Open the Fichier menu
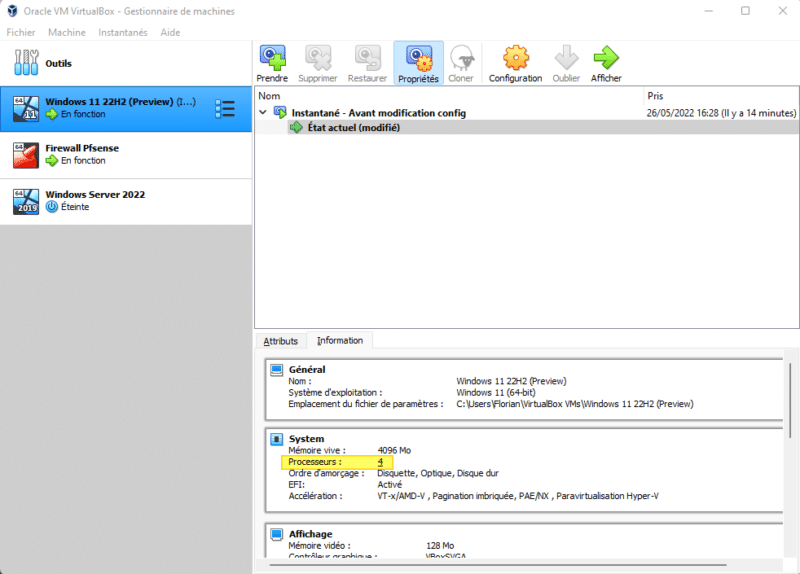Screen dimensions: 800x574 point(21,32)
